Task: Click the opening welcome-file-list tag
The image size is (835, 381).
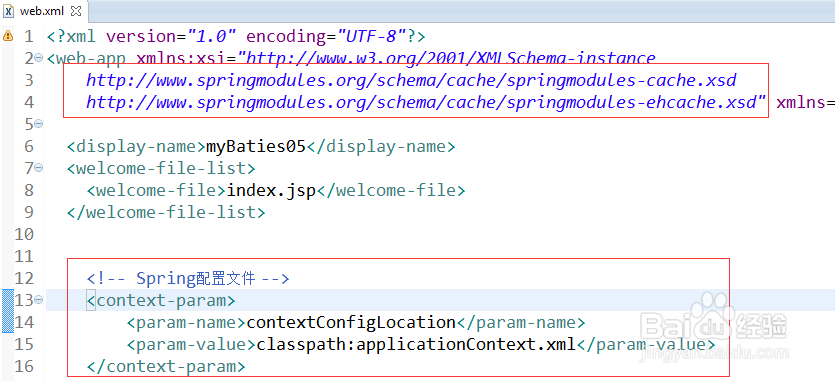Action: [161, 168]
